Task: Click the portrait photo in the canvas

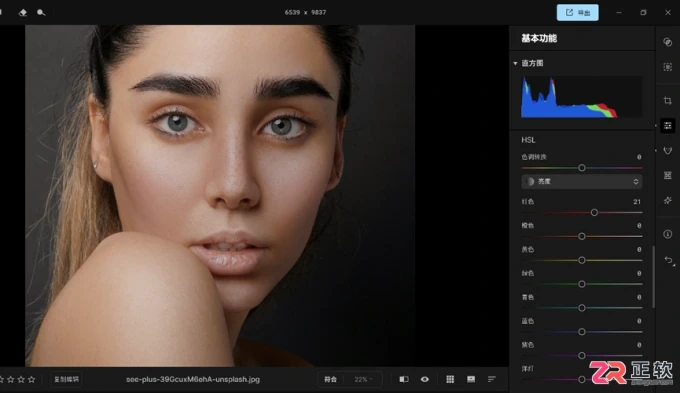Action: pos(220,196)
